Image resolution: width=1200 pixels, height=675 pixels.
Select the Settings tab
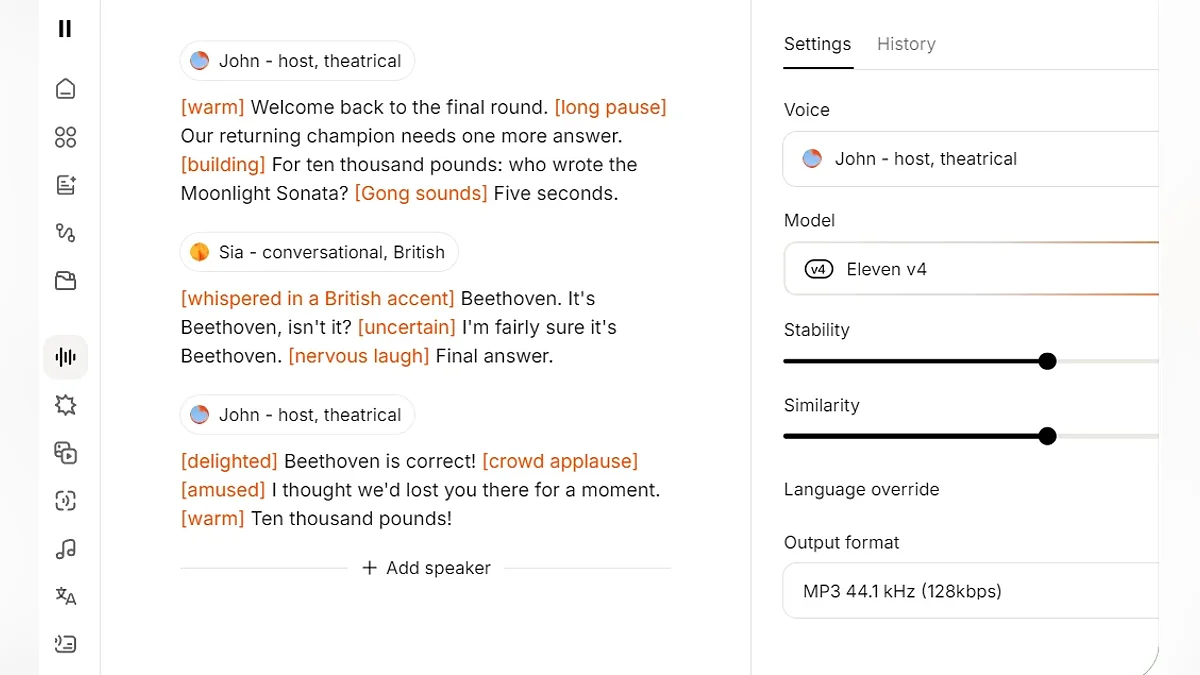coord(817,44)
